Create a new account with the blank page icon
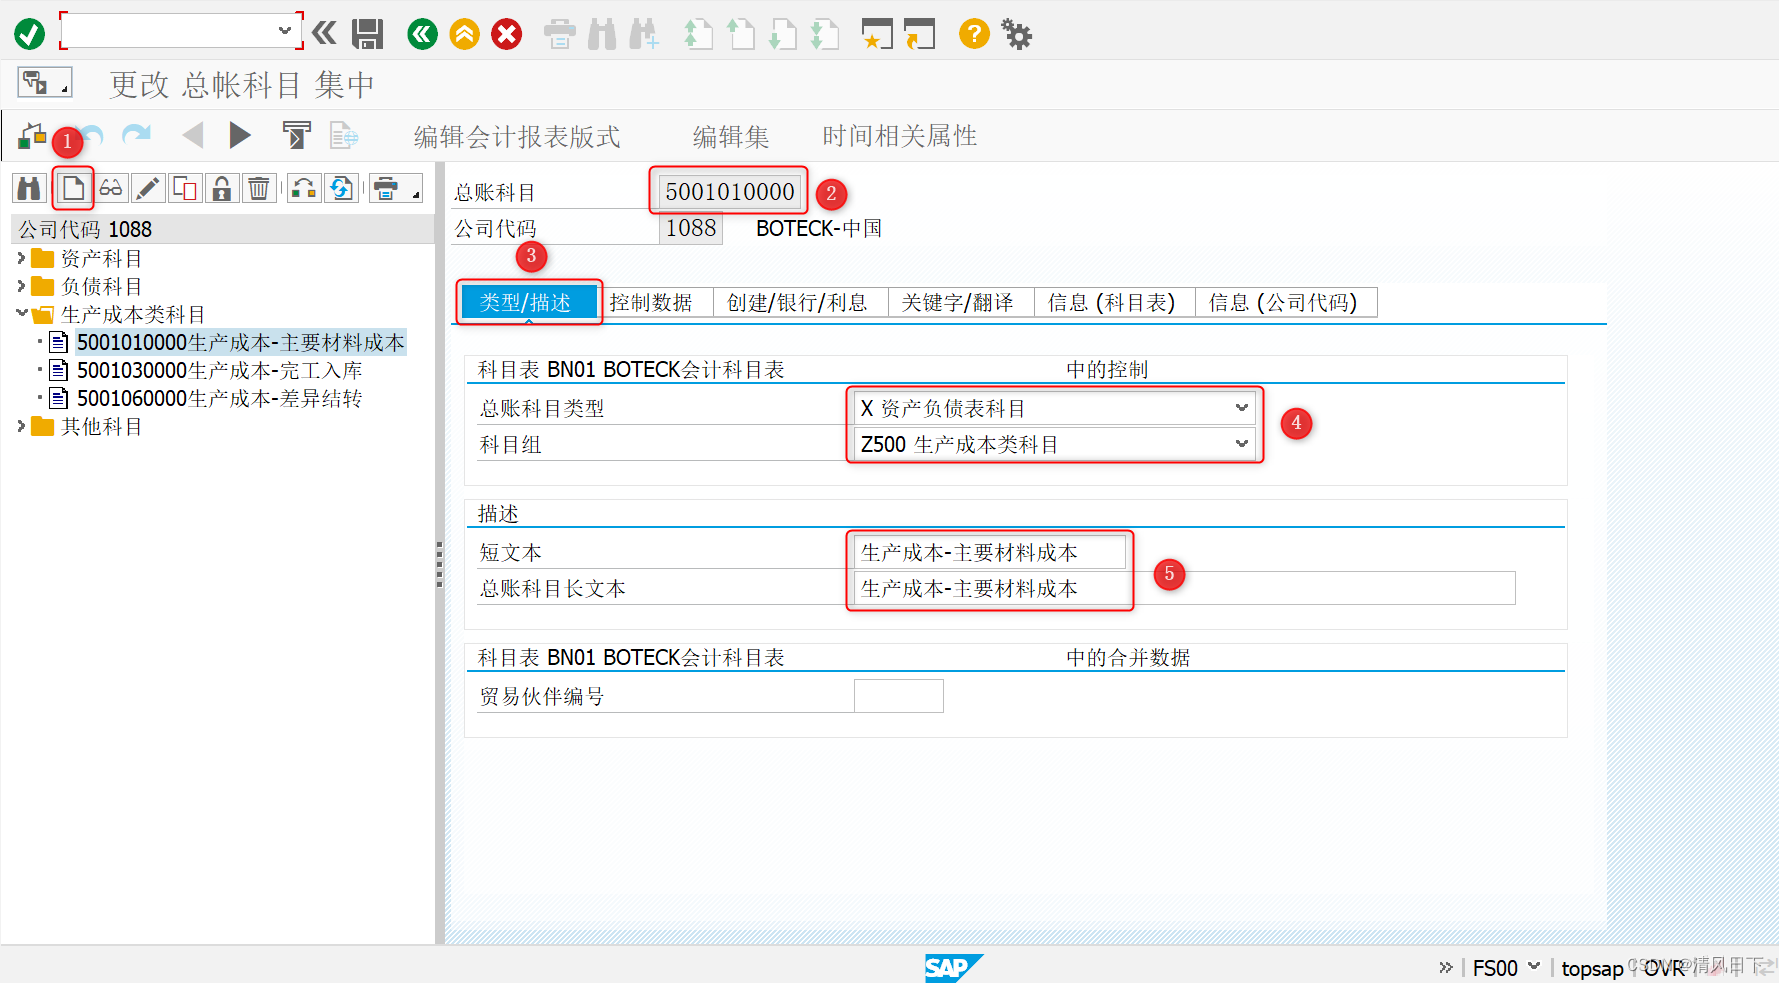 (72, 187)
